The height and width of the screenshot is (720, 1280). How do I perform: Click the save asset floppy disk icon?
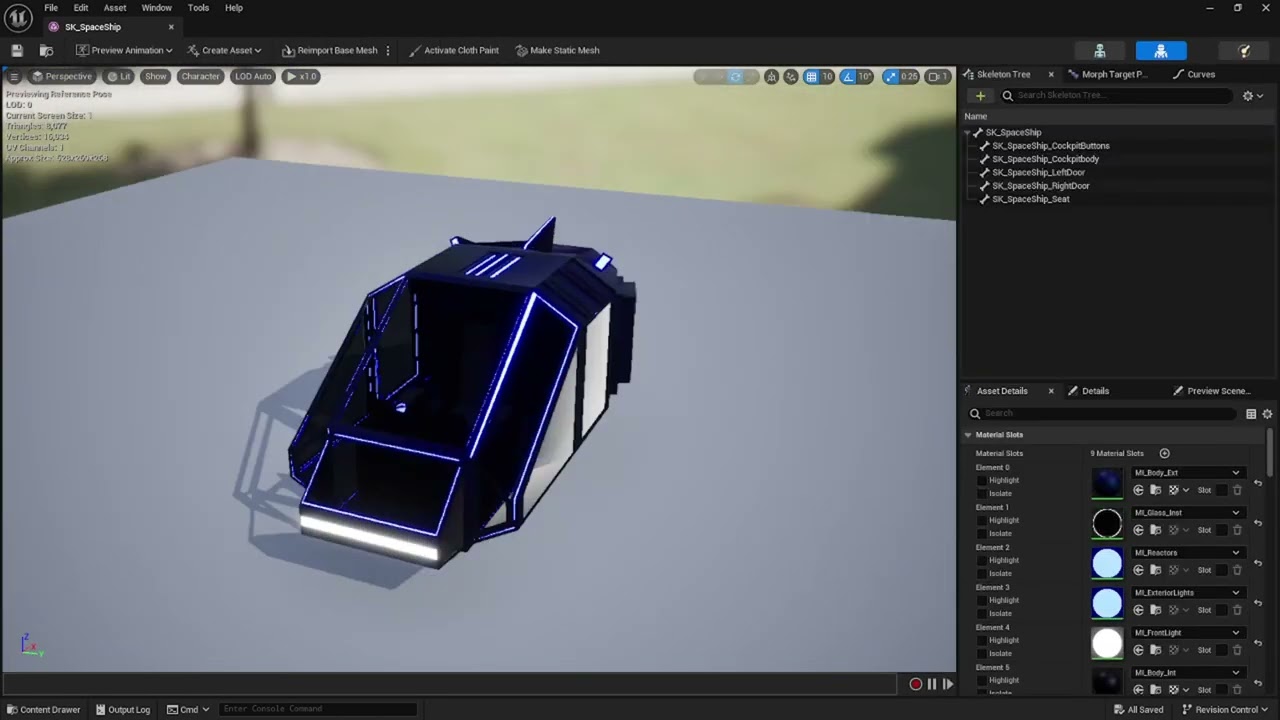pyautogui.click(x=17, y=50)
